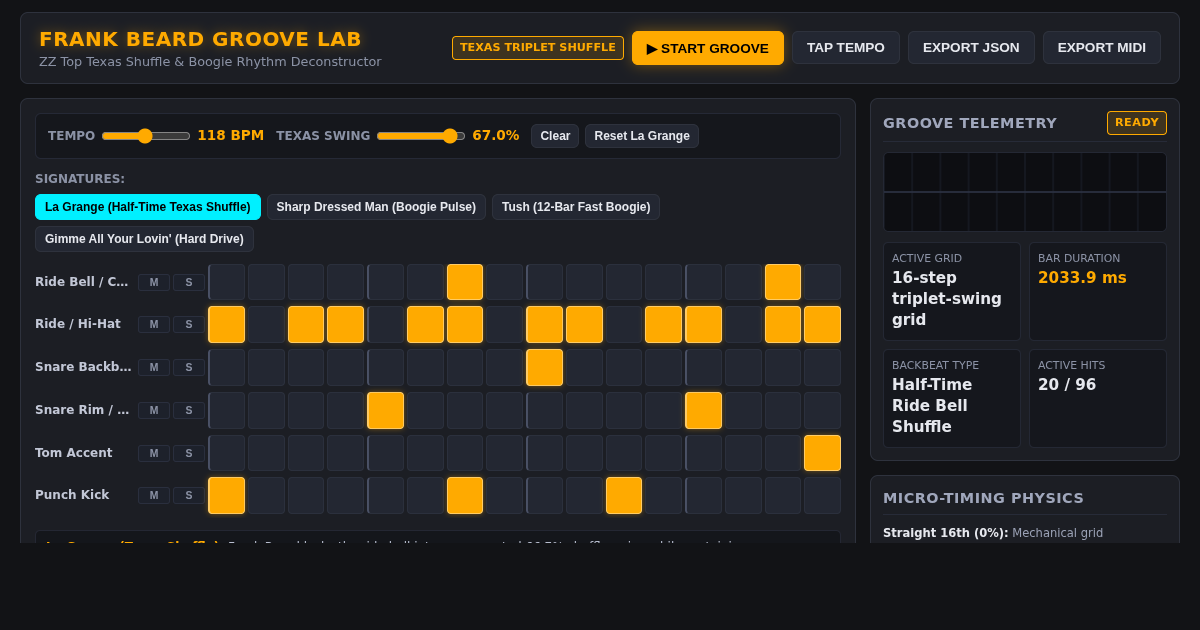Mute the Punch Kick track
This screenshot has width=1200, height=630.
(154, 496)
